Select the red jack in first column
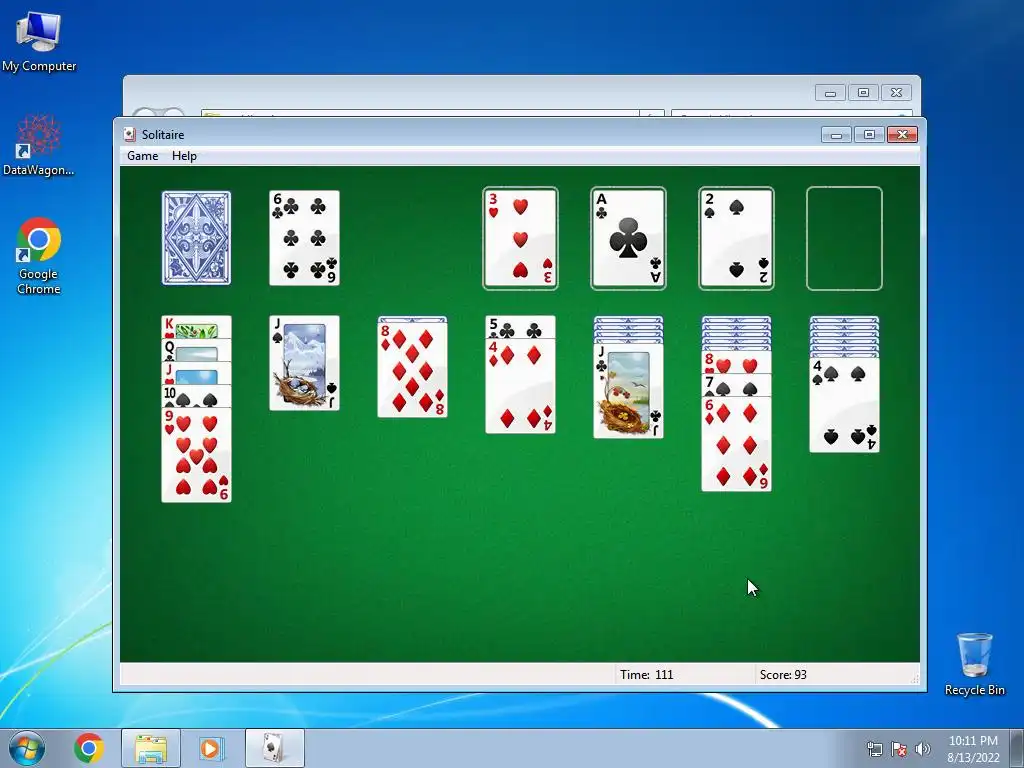Image resolution: width=1024 pixels, height=768 pixels. tap(196, 373)
